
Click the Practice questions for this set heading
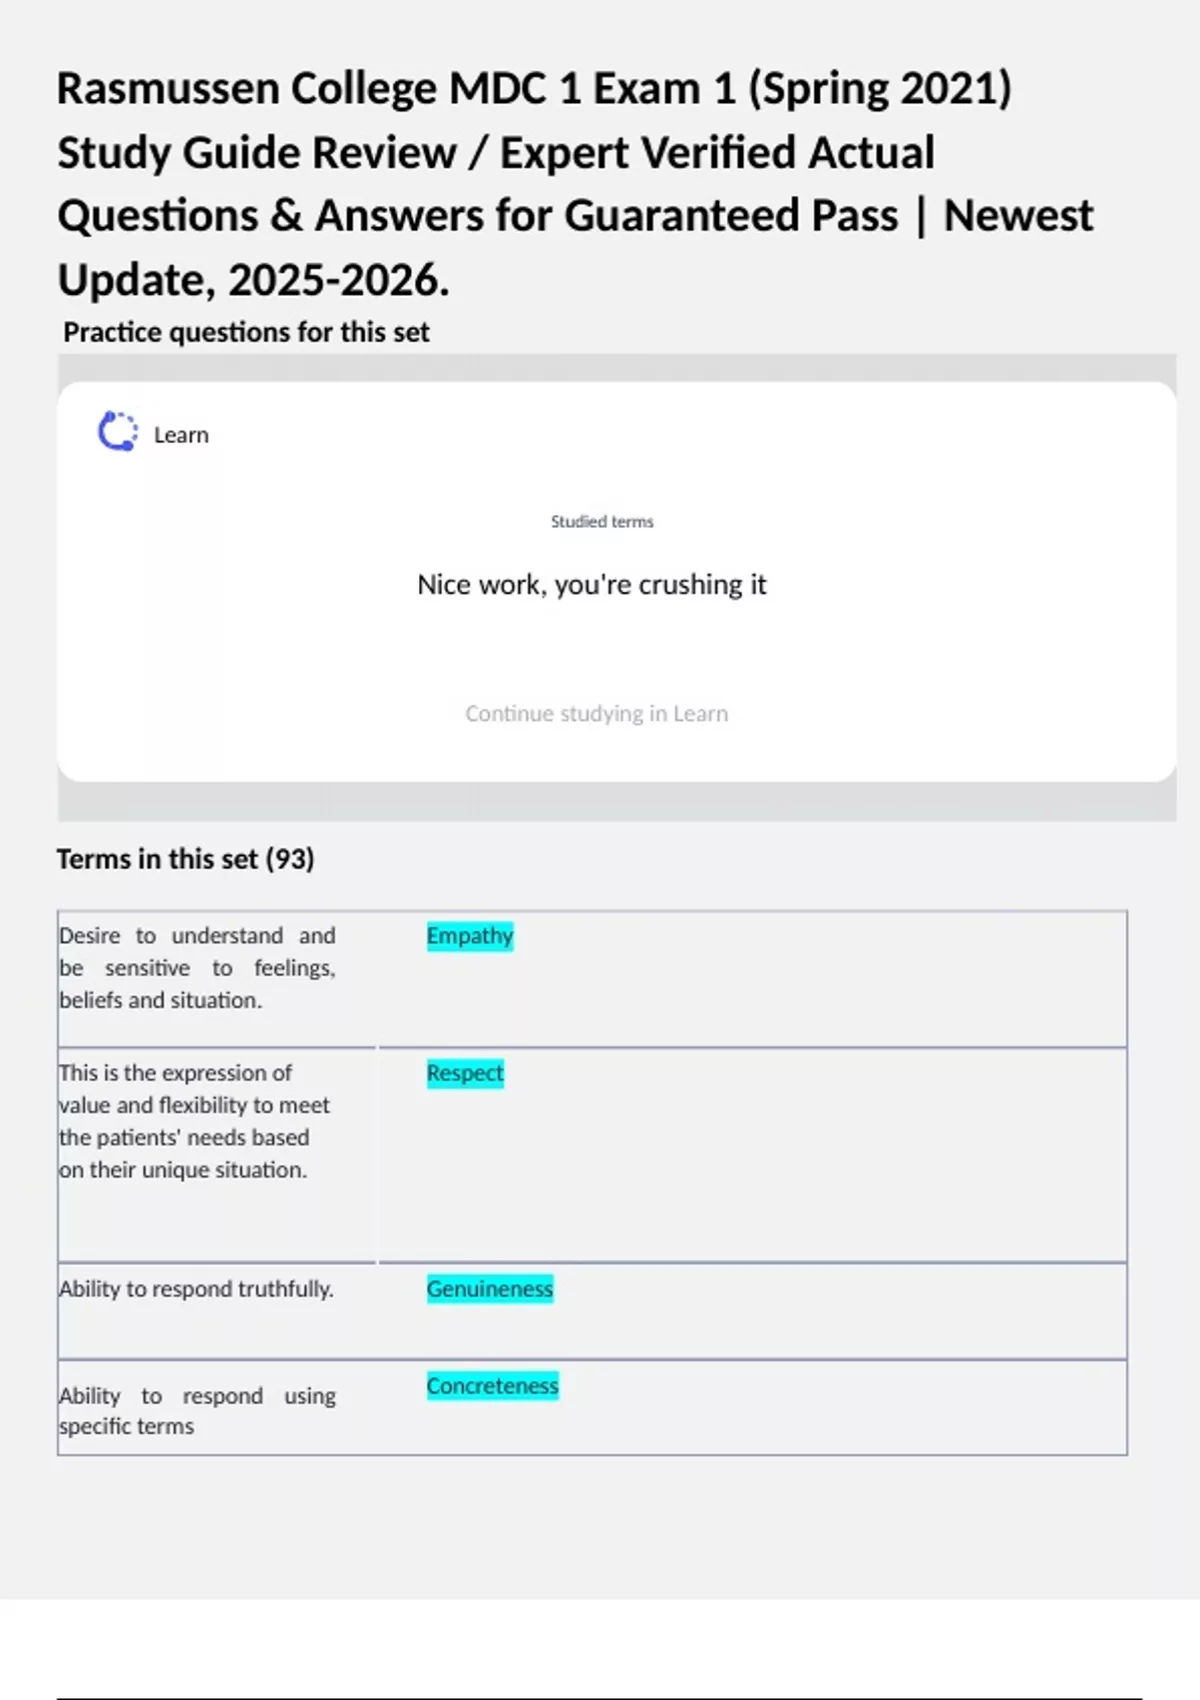(246, 332)
